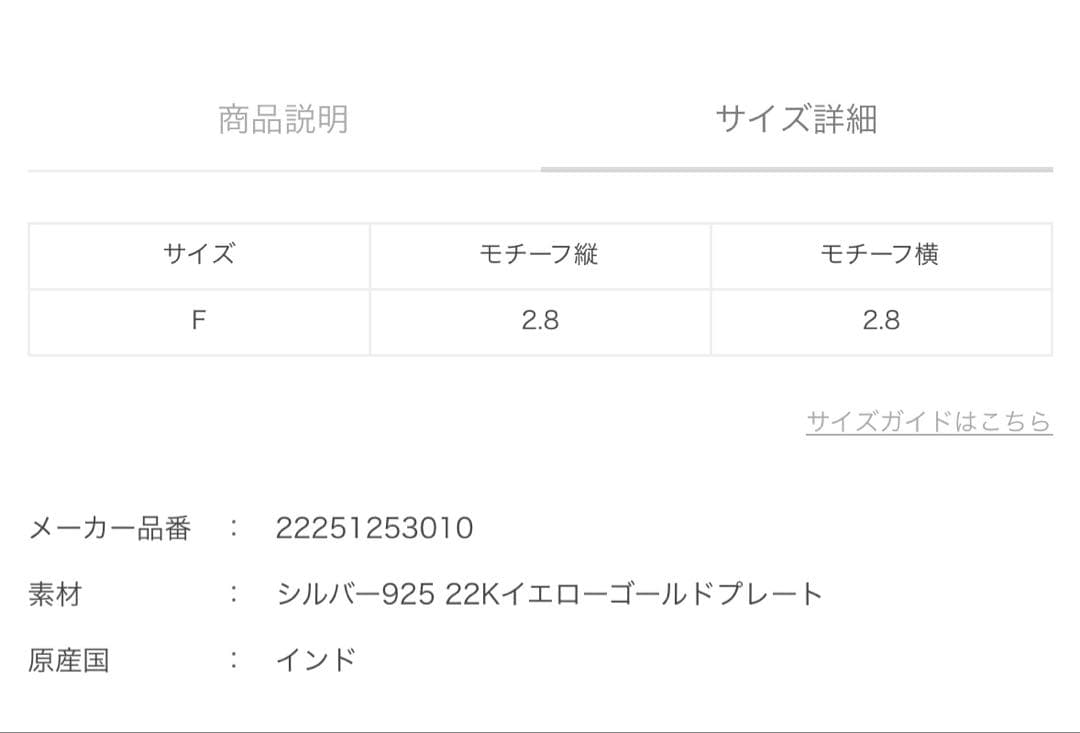Click the colon beside 素材
The image size is (1080, 733).
click(x=233, y=595)
